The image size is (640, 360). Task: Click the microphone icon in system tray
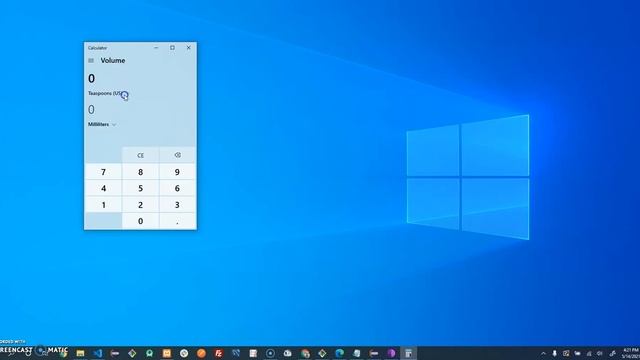[554, 353]
